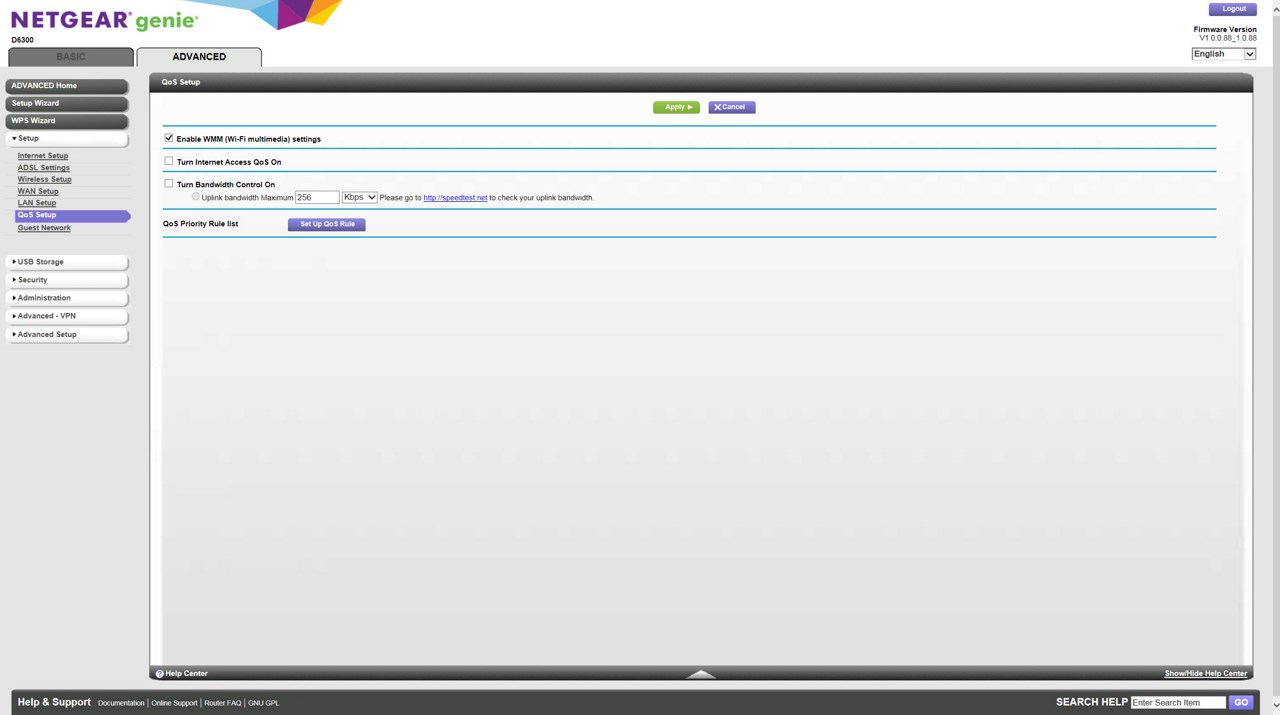Expand the Advanced Setup section
Image resolution: width=1280 pixels, height=715 pixels.
point(67,334)
